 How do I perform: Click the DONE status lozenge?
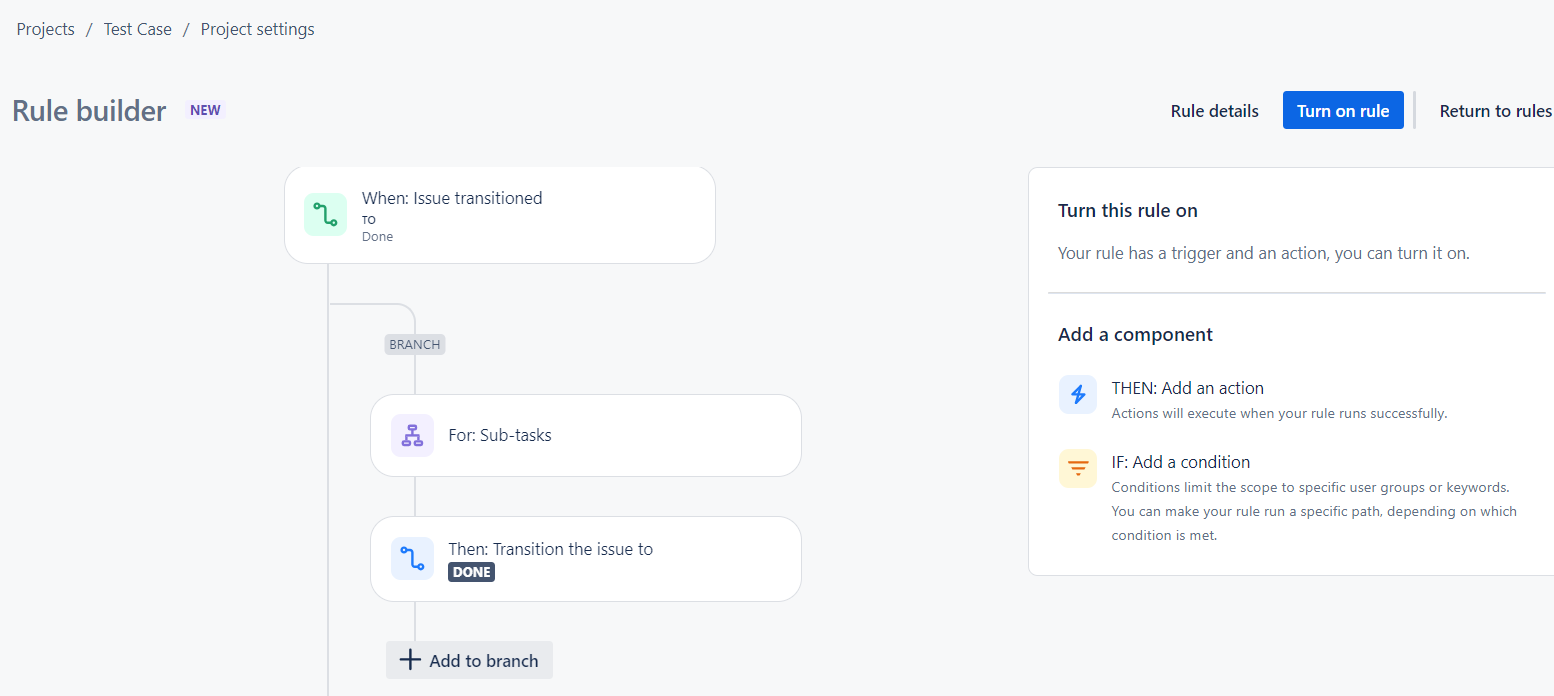471,572
